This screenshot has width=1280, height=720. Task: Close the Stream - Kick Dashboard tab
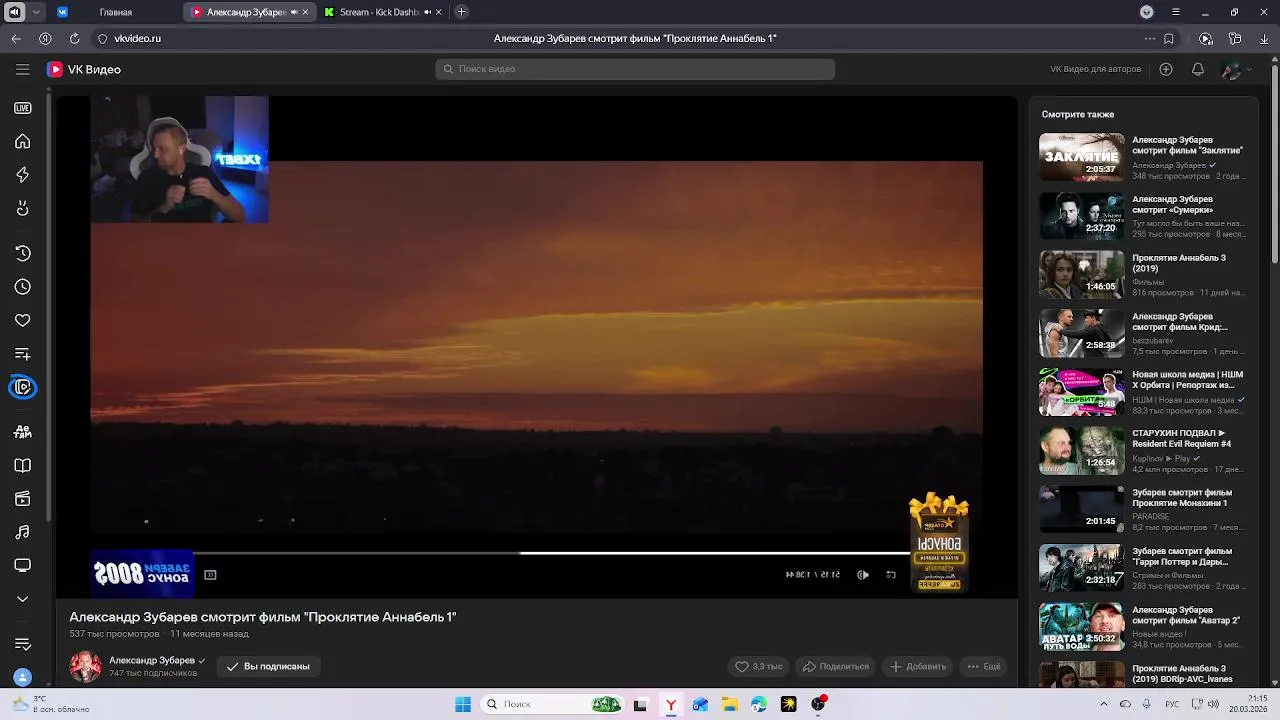439,12
